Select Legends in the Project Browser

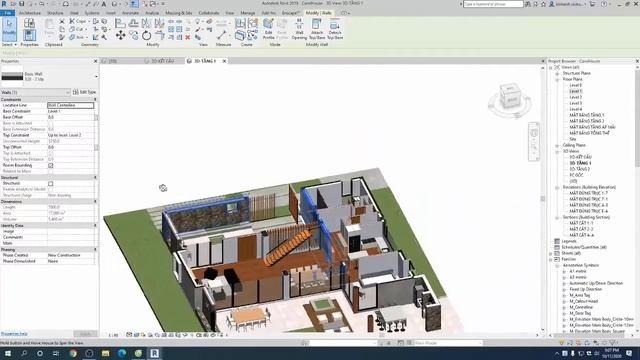pyautogui.click(x=569, y=241)
